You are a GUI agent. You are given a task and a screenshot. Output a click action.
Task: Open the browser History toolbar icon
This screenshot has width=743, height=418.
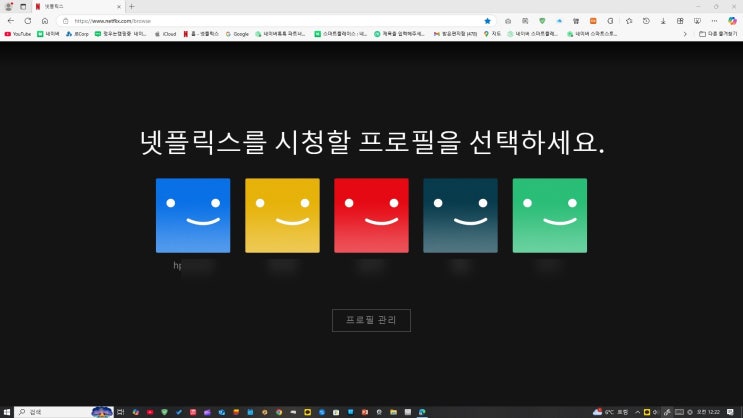[646, 21]
